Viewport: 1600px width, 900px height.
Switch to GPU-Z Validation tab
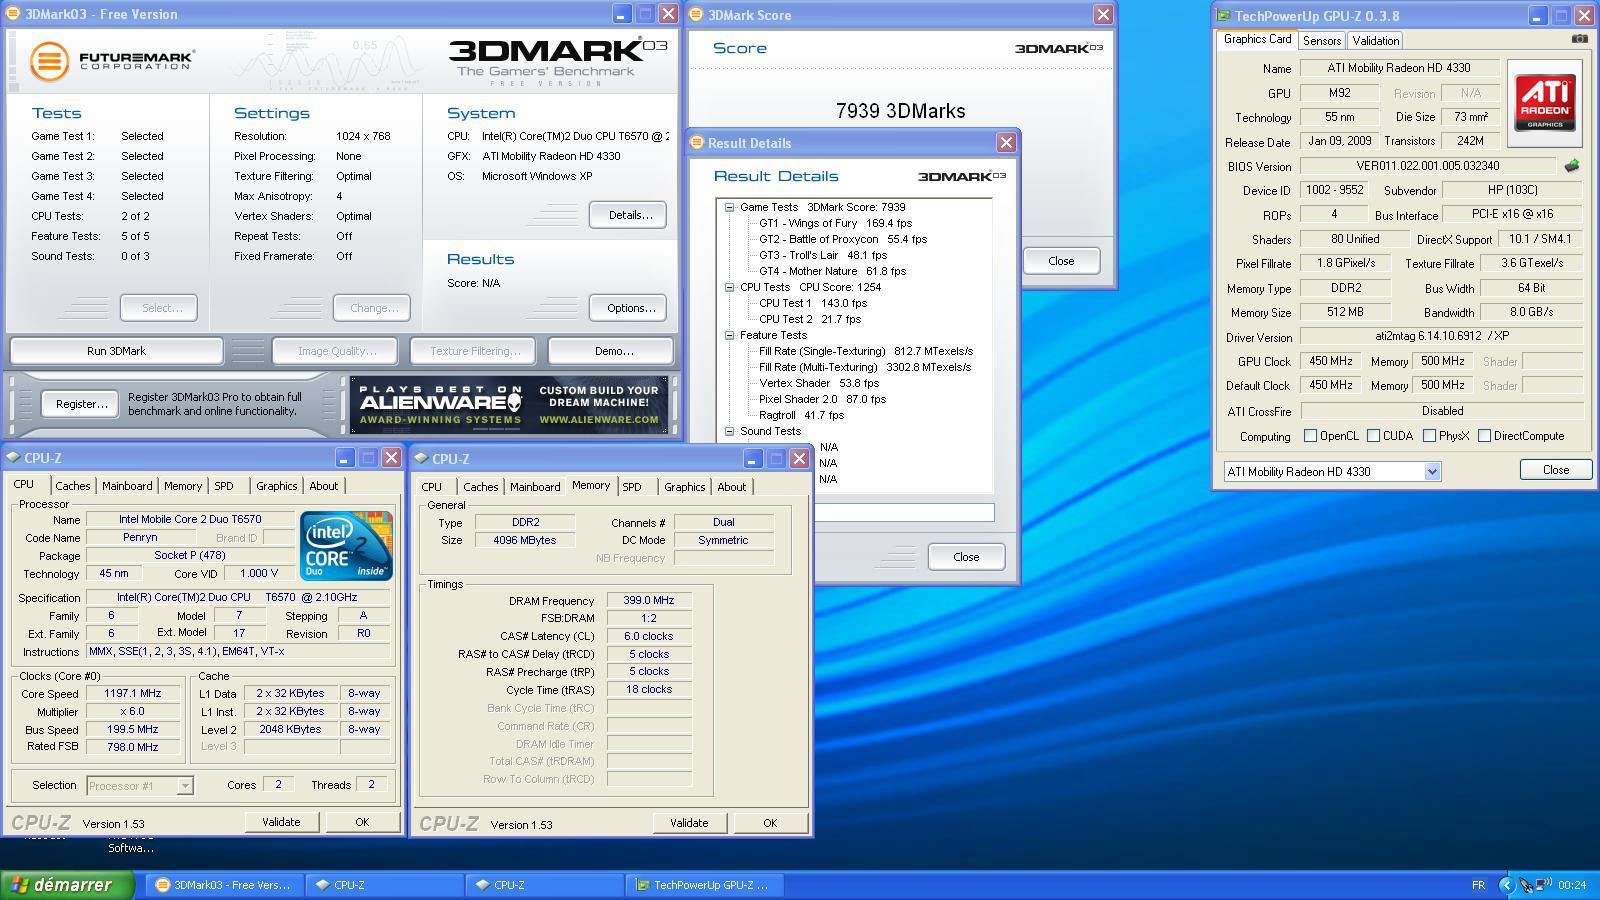pos(1375,41)
